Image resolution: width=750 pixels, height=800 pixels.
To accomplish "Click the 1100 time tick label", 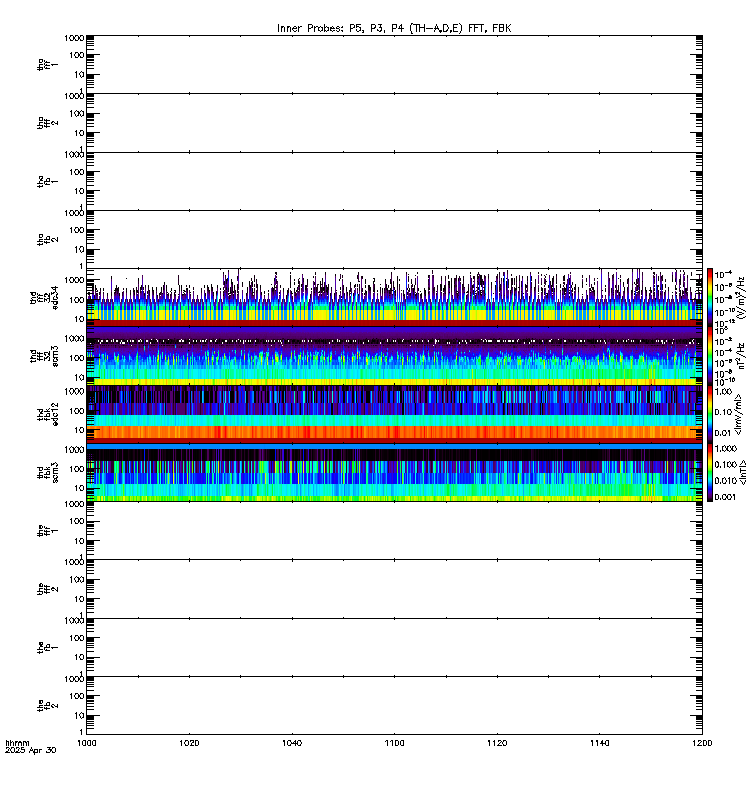I will (394, 743).
